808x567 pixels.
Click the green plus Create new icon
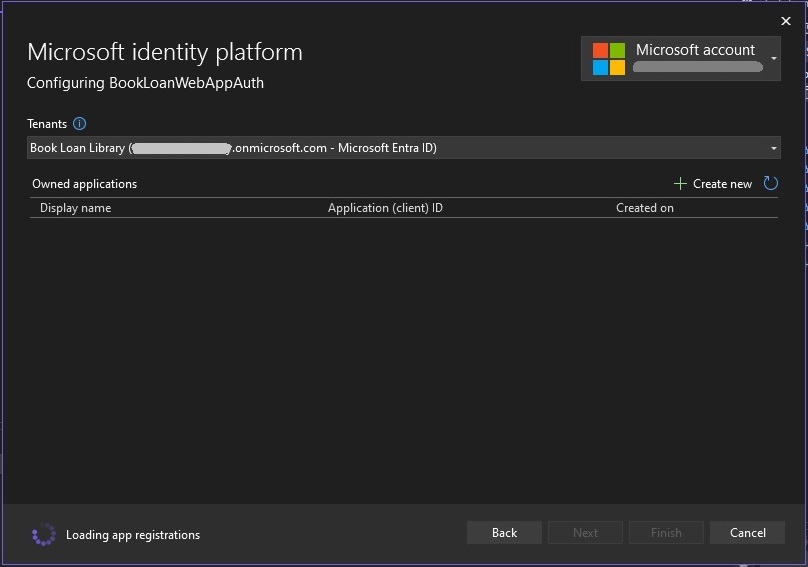(x=680, y=184)
